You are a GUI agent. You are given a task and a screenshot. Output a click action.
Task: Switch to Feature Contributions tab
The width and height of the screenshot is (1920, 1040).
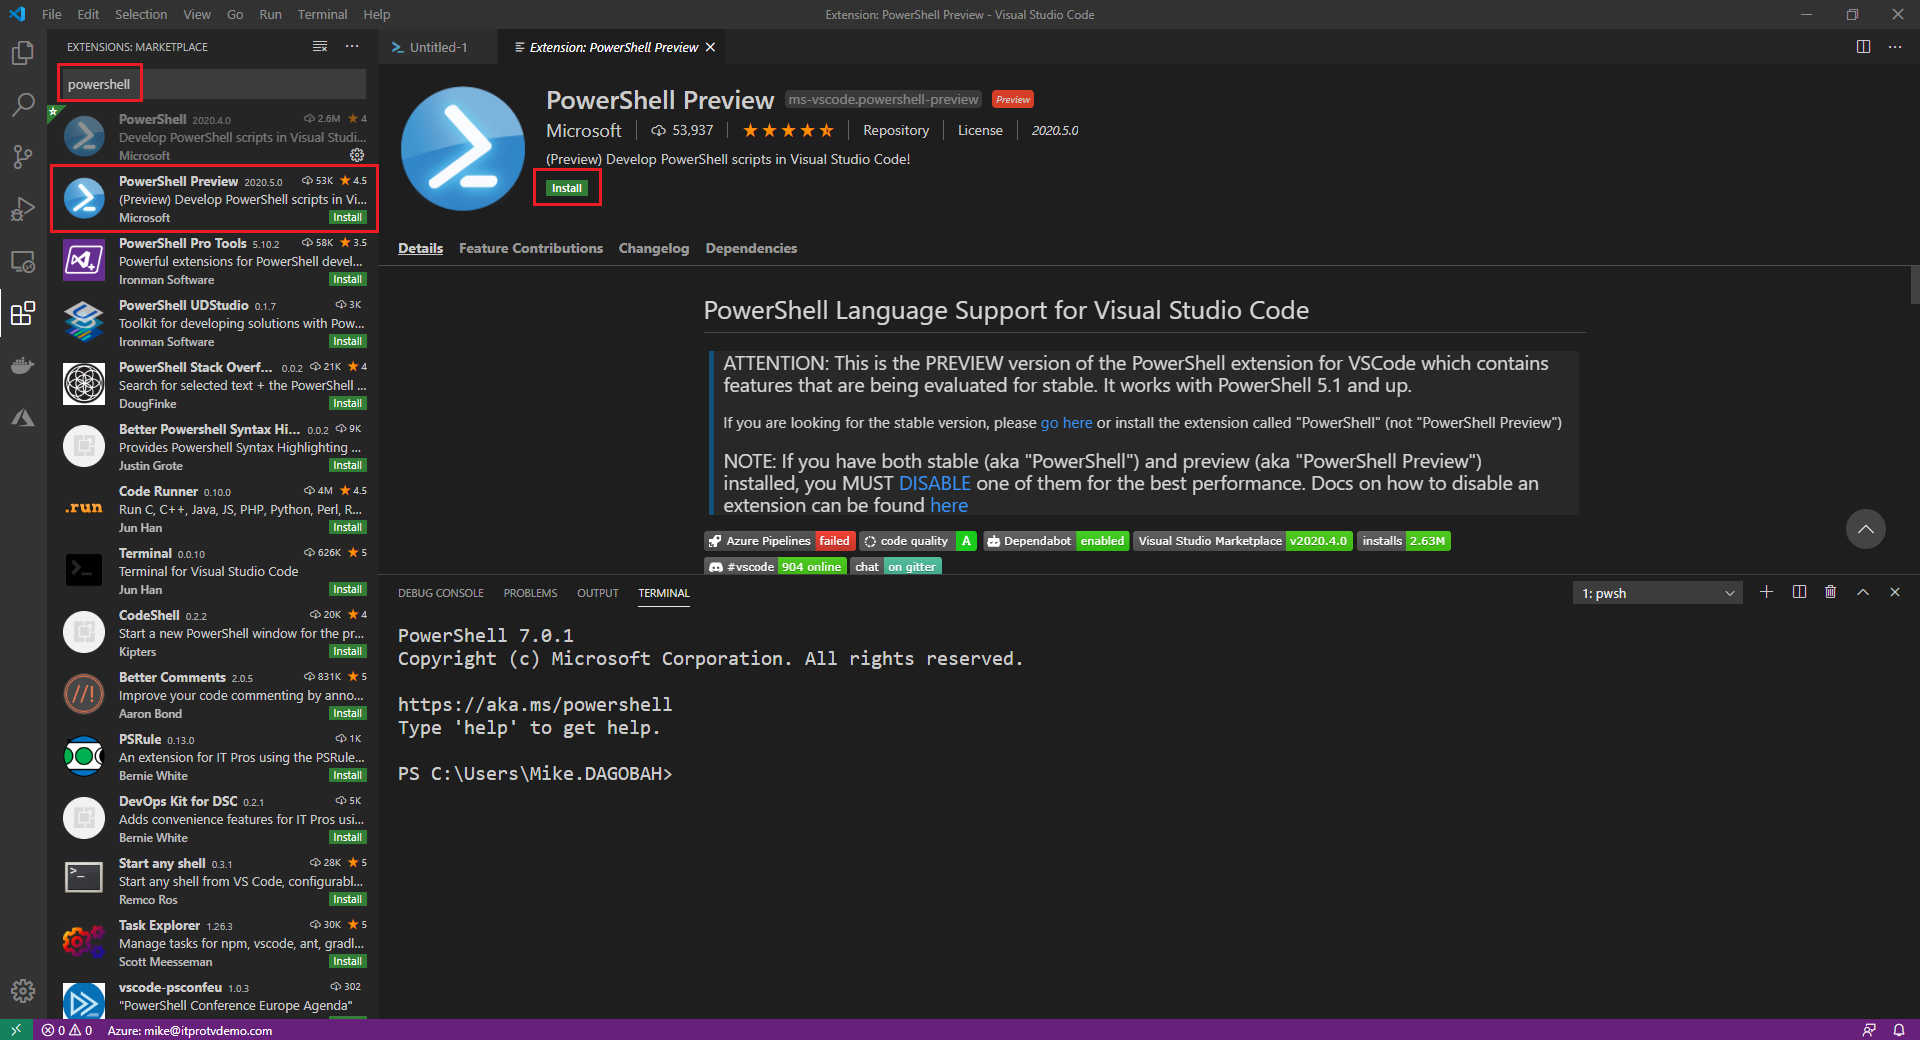click(x=531, y=248)
